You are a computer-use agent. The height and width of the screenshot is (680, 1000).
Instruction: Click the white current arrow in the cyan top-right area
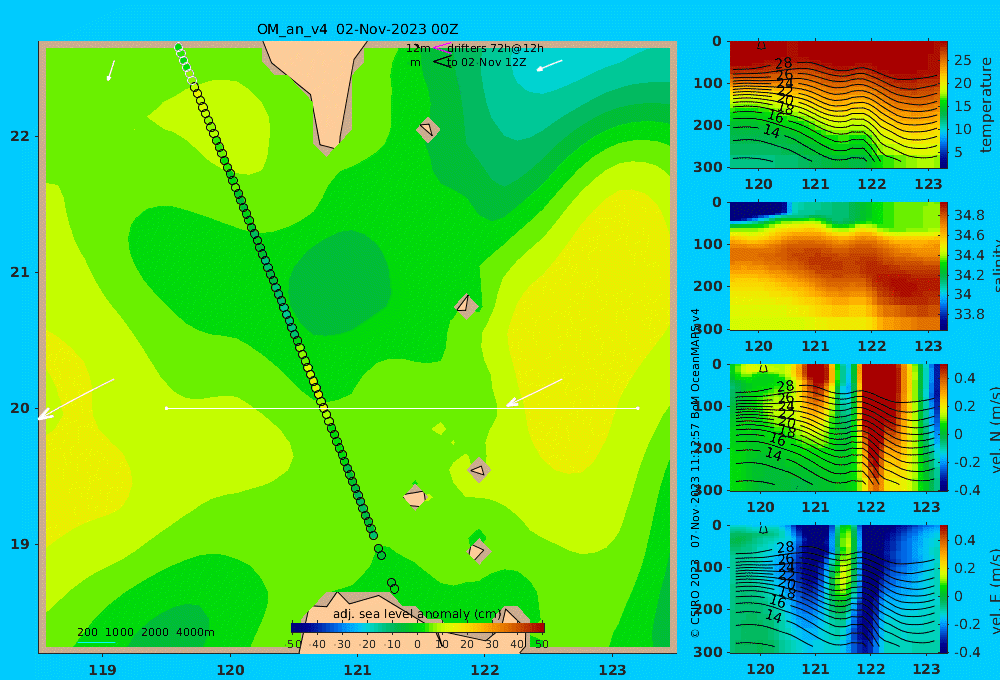click(x=549, y=65)
